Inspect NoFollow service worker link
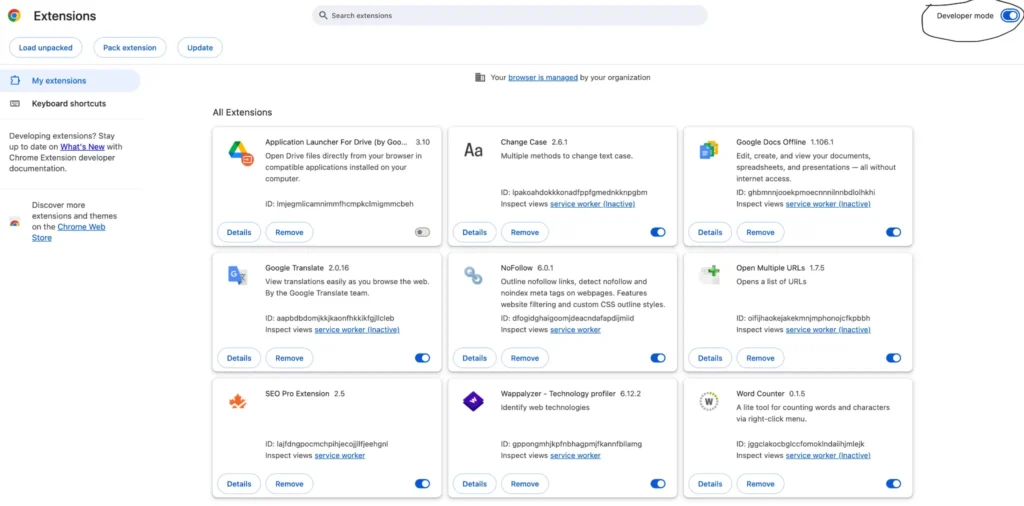 point(575,330)
